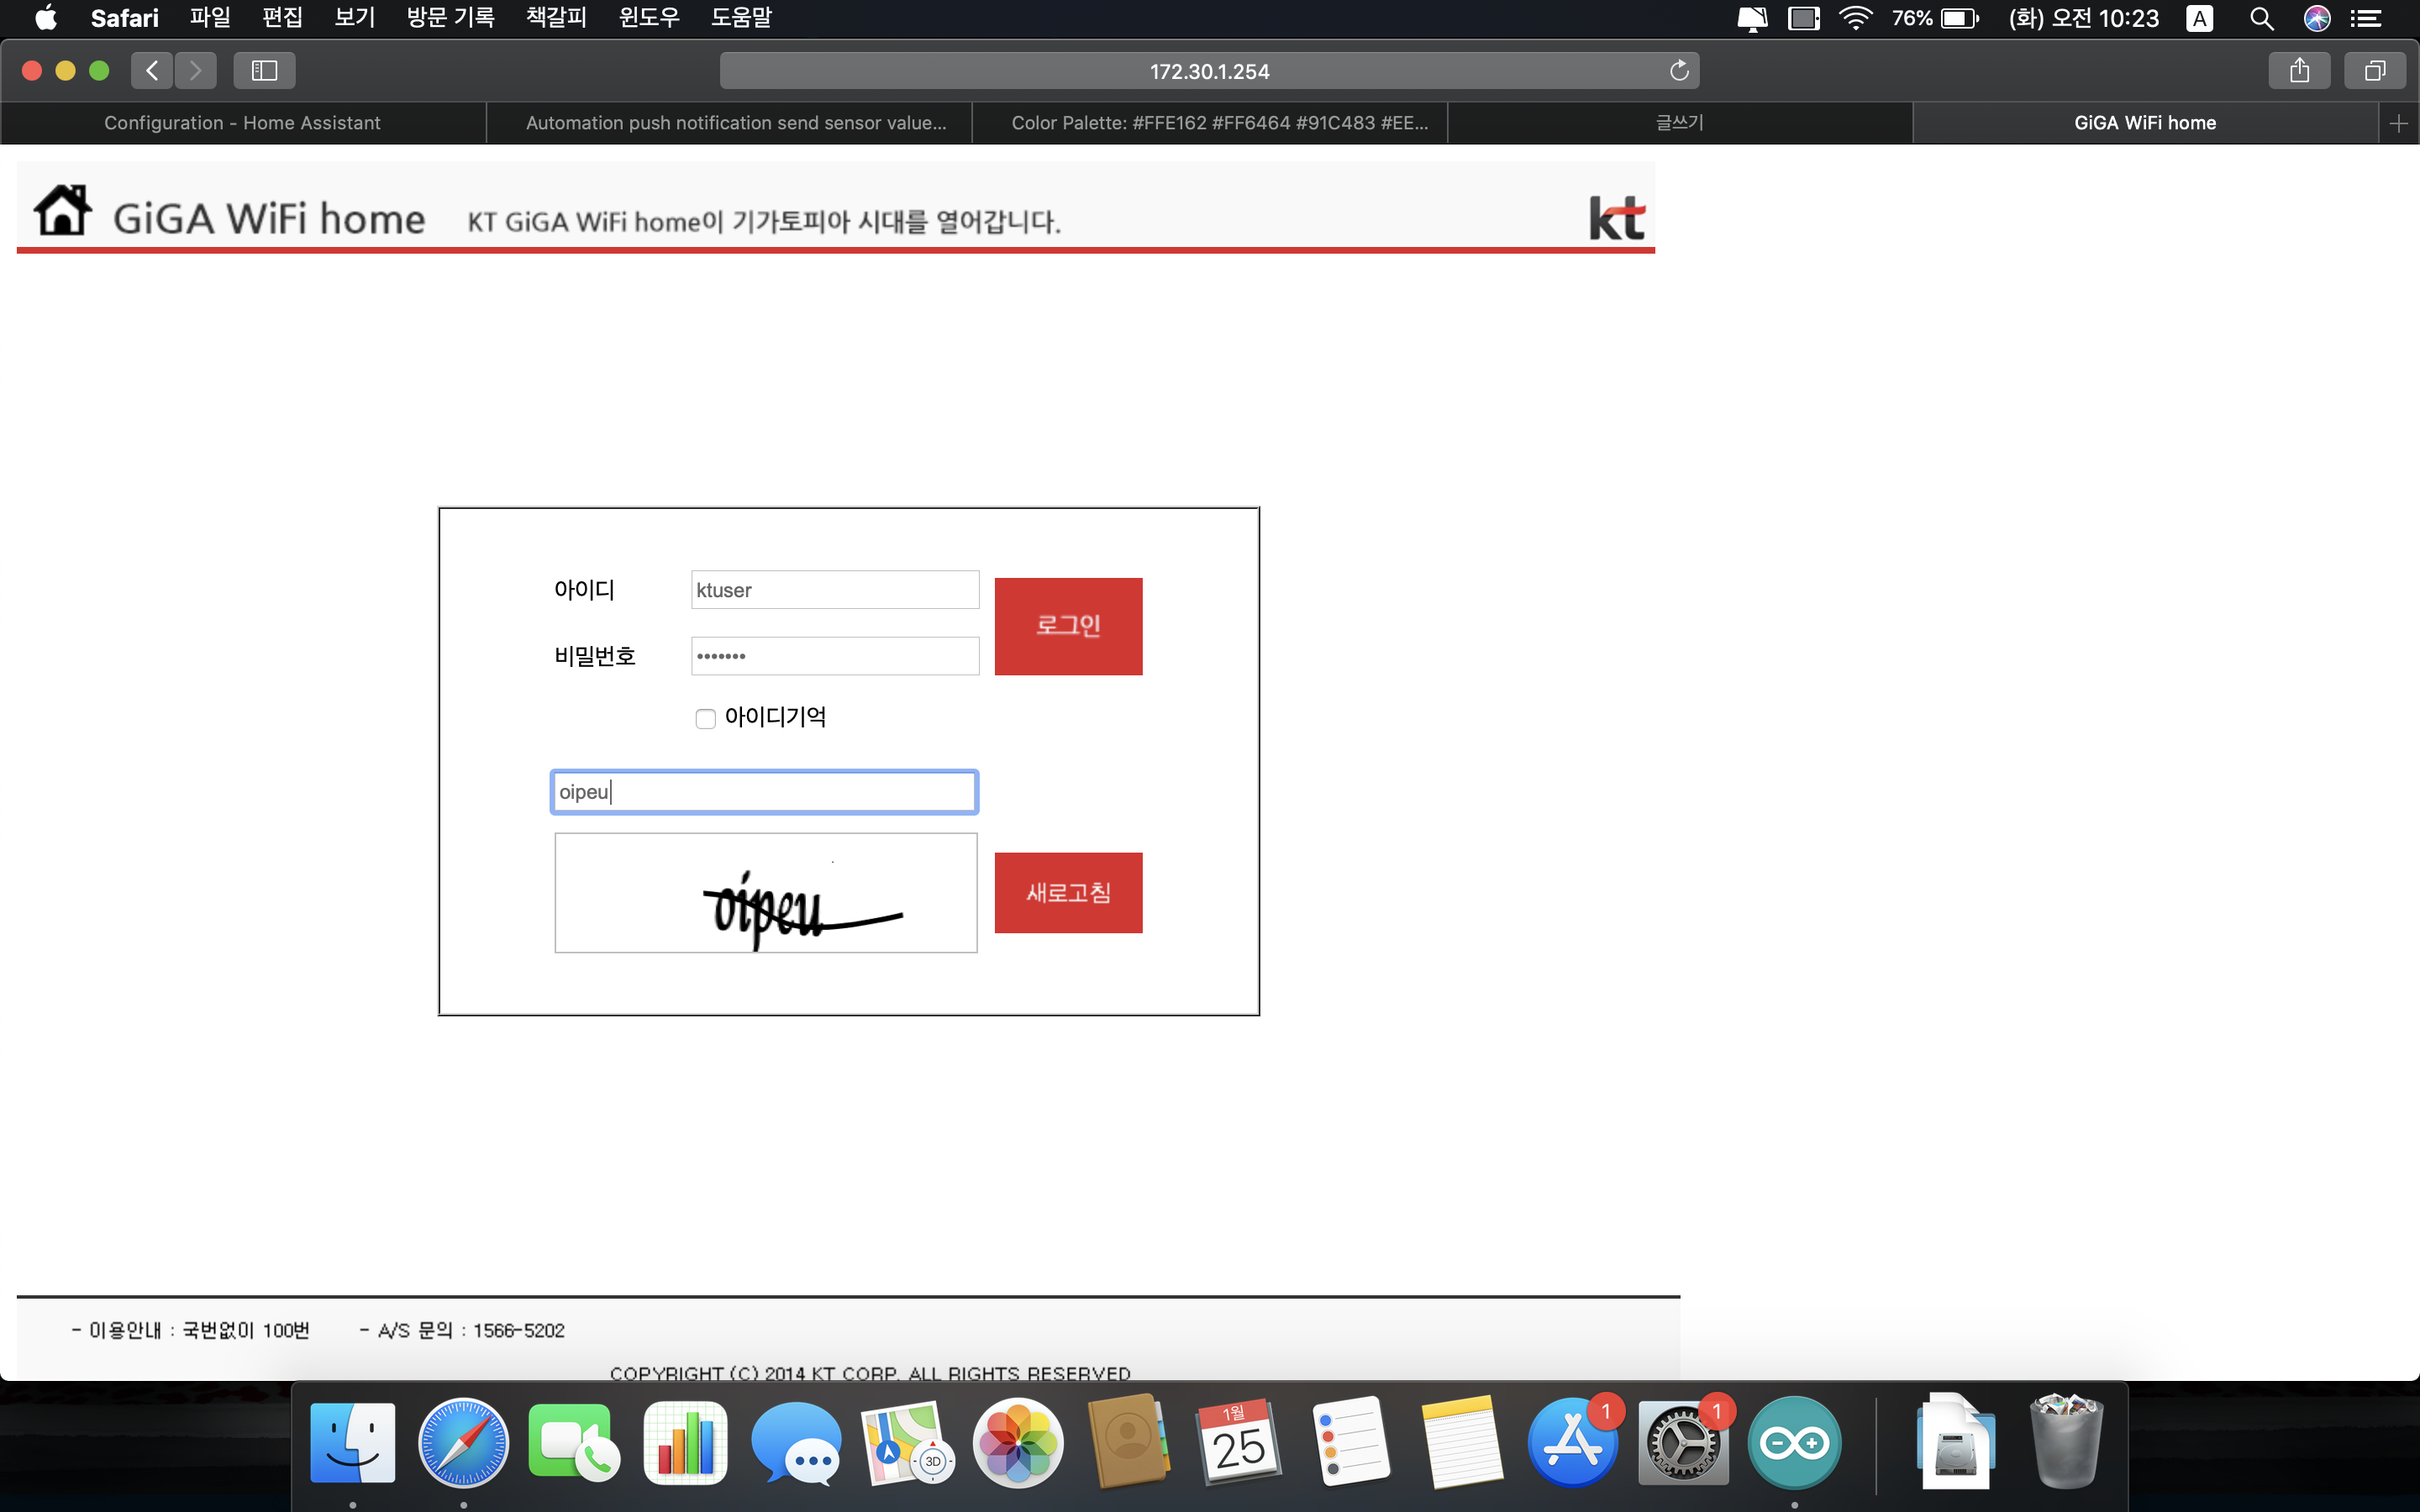Viewport: 2420px width, 1512px height.
Task: Open the 보기 menu
Action: [354, 18]
